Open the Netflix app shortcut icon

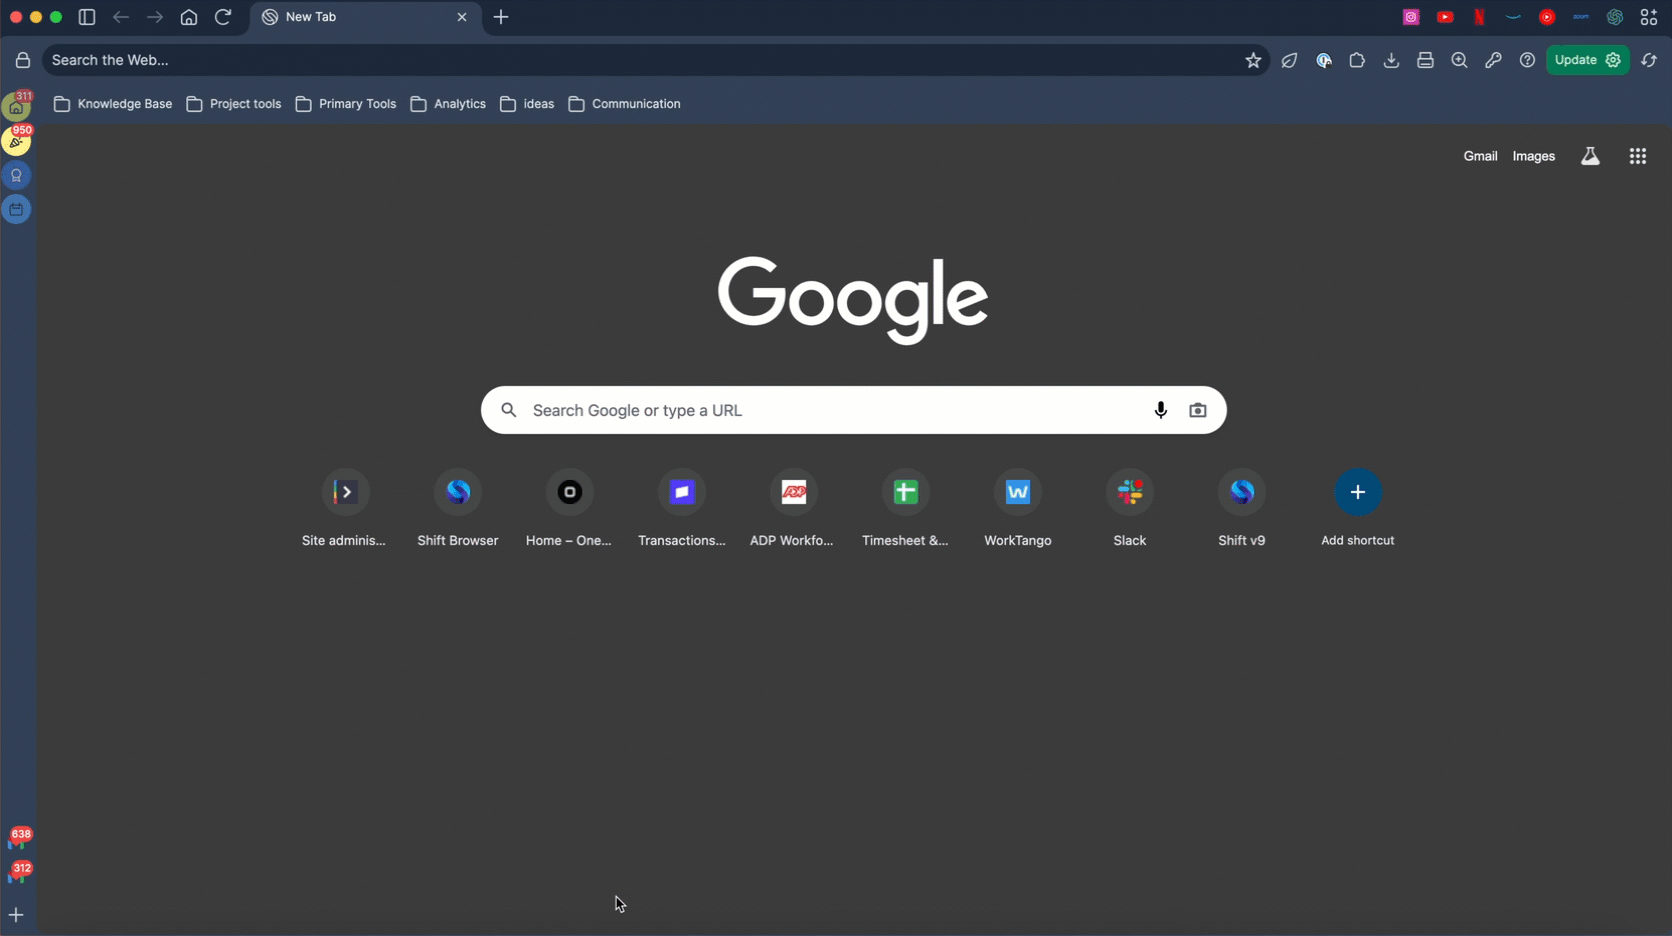(1479, 17)
